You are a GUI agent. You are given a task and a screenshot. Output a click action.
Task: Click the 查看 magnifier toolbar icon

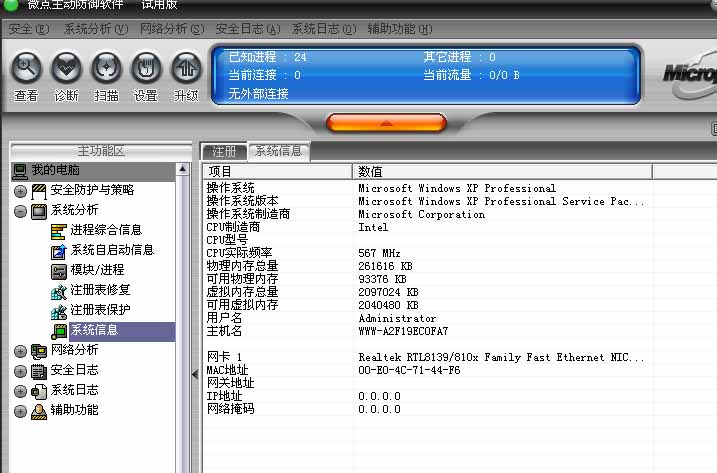[x=27, y=68]
